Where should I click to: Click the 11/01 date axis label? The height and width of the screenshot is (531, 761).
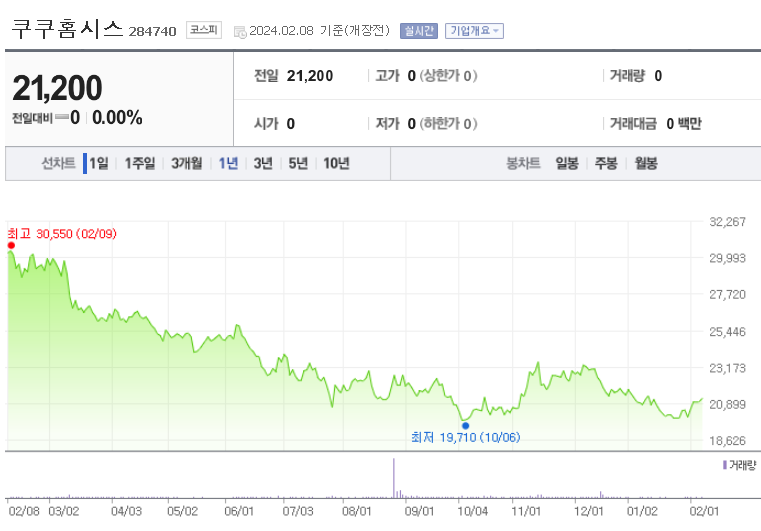(x=526, y=511)
